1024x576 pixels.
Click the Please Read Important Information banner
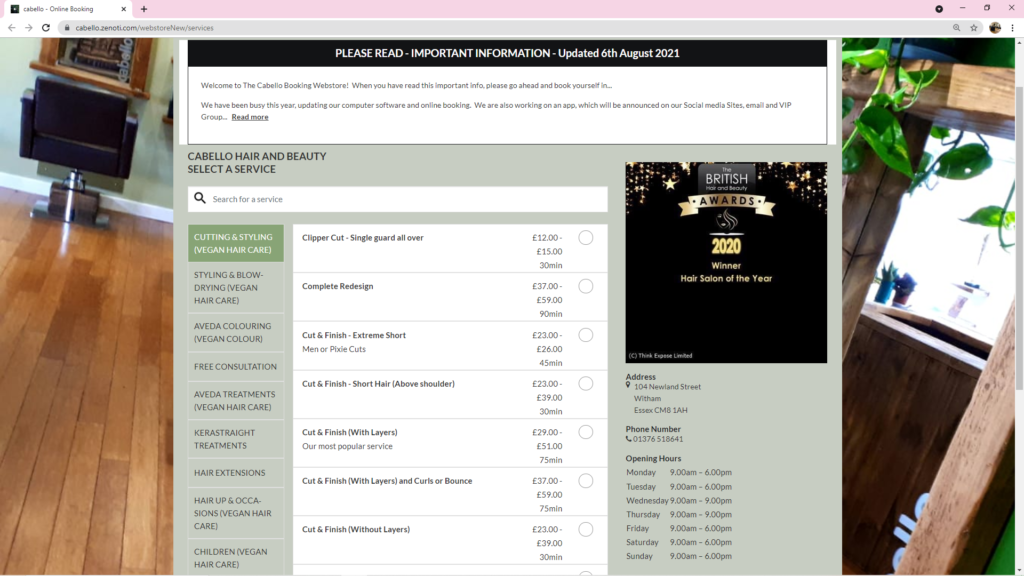507,53
